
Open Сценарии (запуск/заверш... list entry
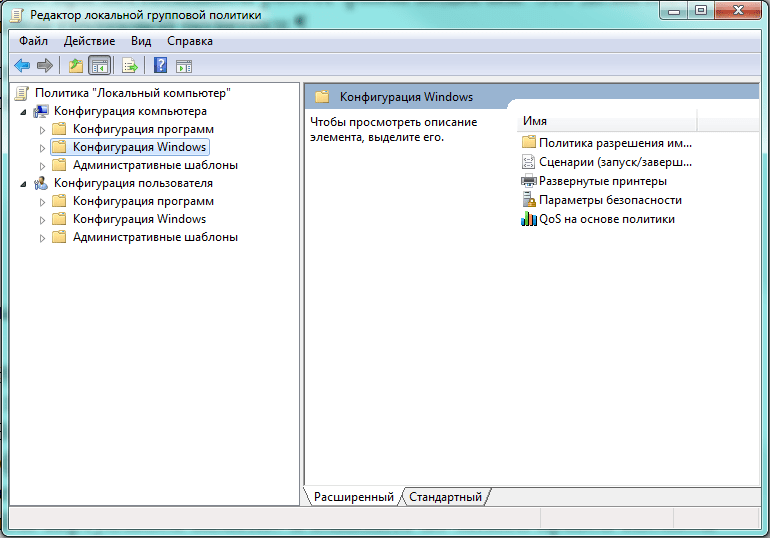pos(615,162)
